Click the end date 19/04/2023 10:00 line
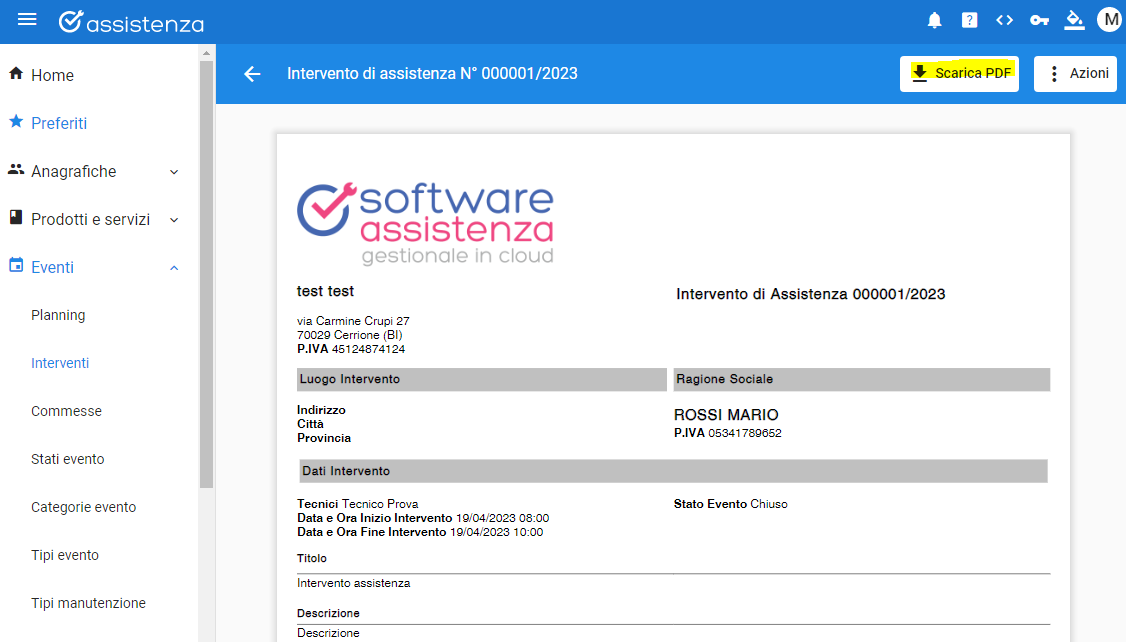The width and height of the screenshot is (1126, 642). [x=420, y=532]
